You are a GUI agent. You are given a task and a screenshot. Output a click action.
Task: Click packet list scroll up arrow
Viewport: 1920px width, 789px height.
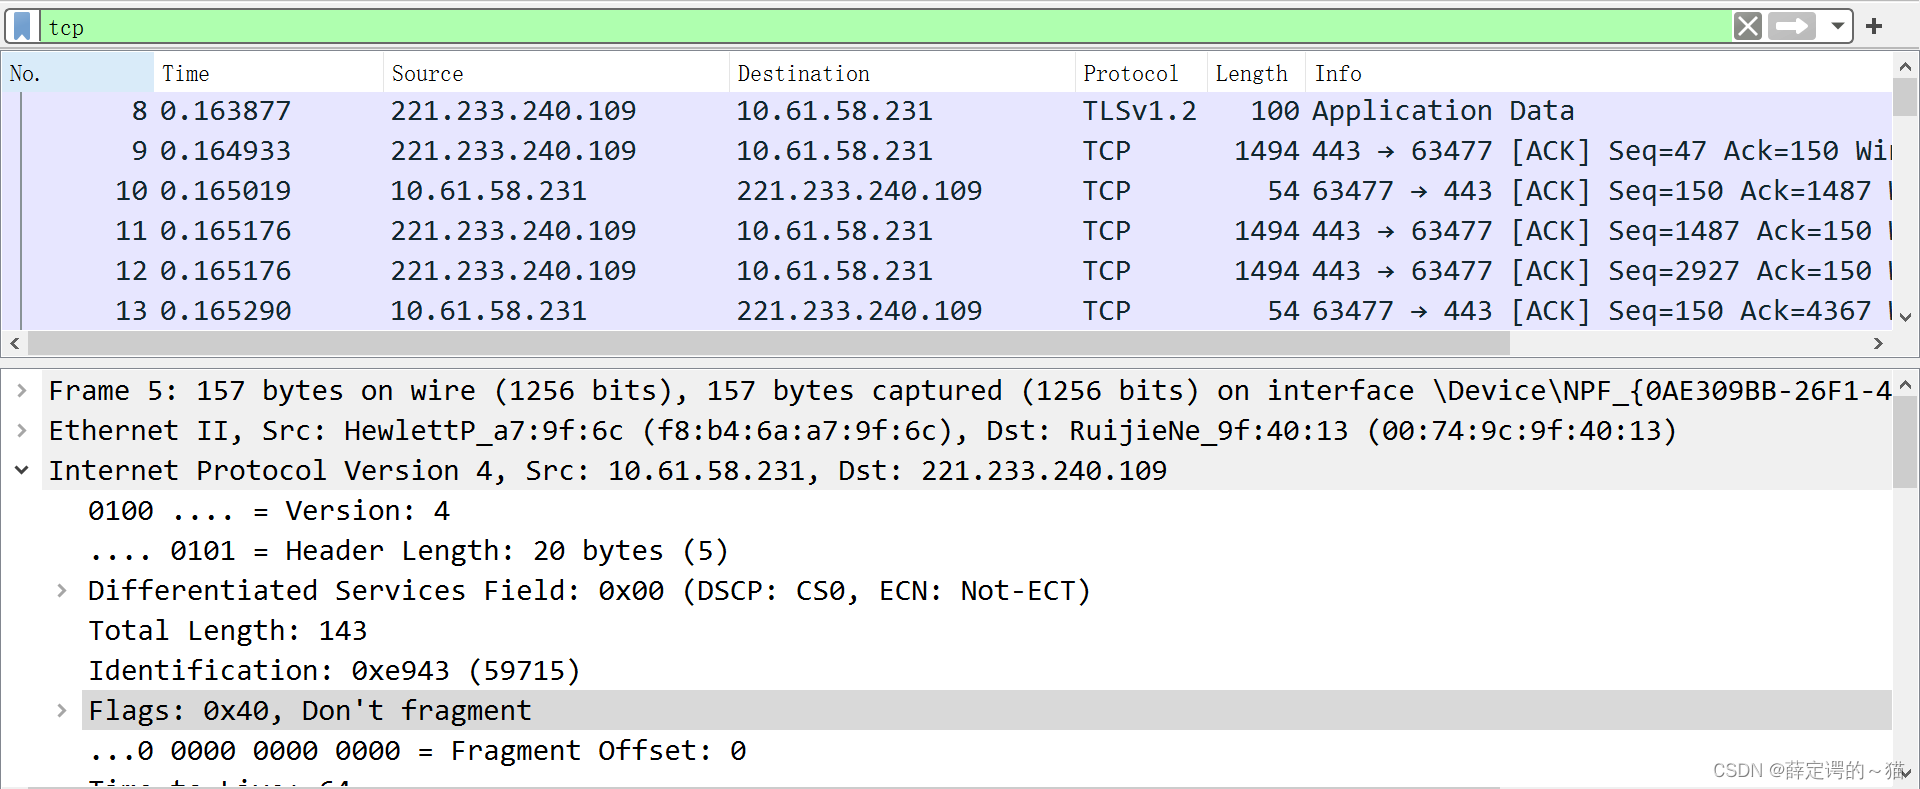tap(1905, 67)
